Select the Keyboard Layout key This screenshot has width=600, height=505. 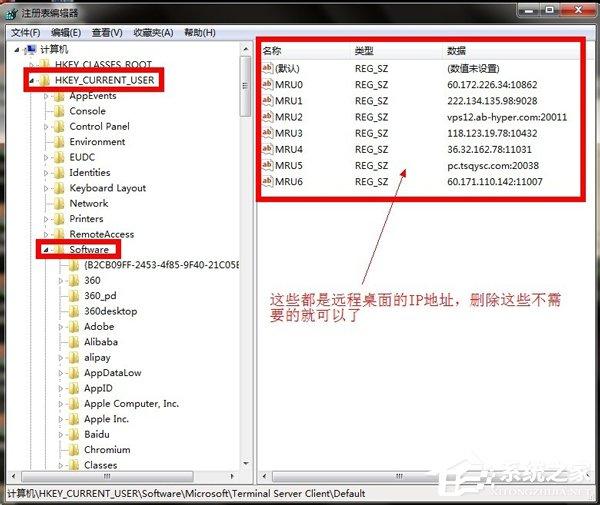coord(107,188)
